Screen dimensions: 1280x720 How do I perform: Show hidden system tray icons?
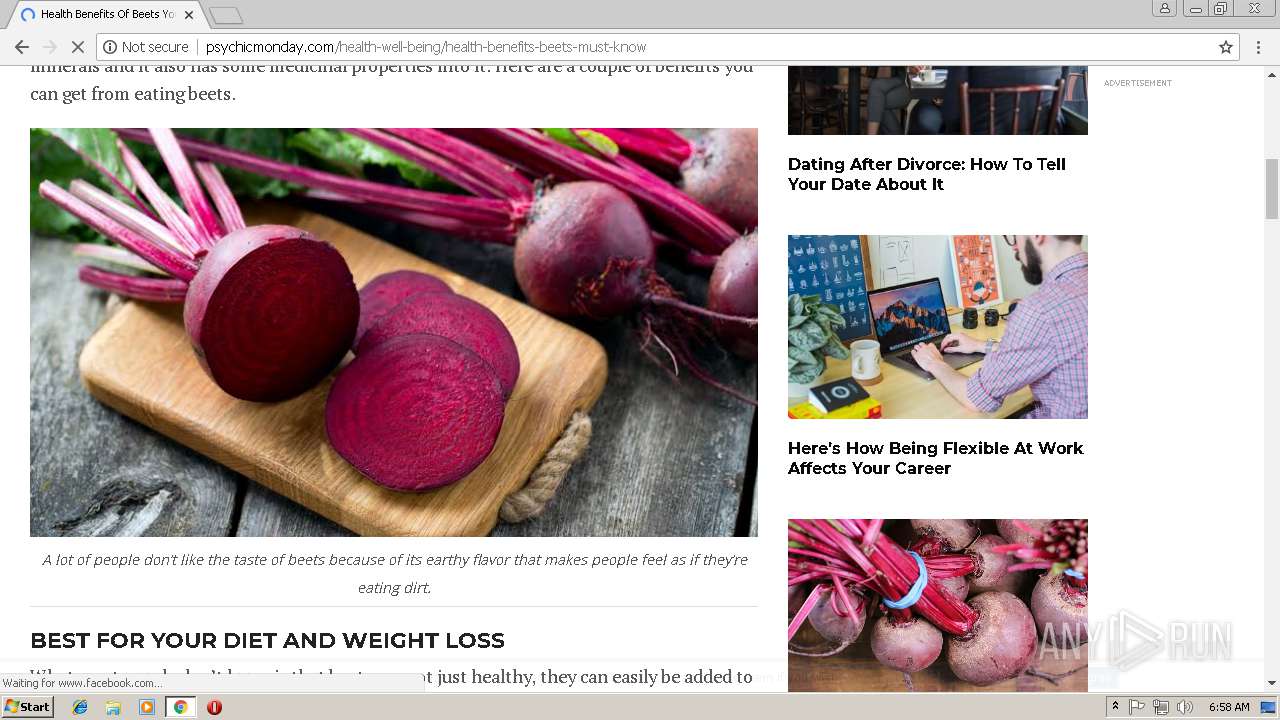(1115, 707)
